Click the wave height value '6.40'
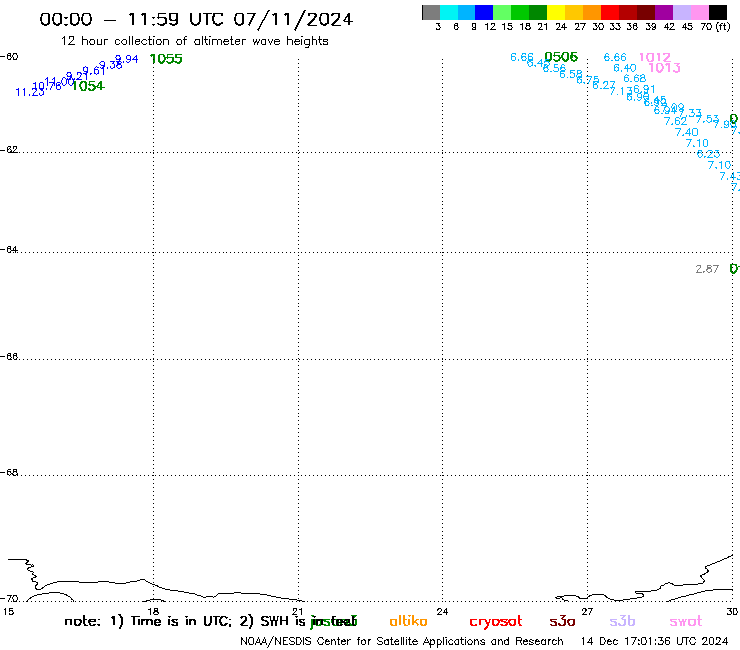The width and height of the screenshot is (740, 650). pyautogui.click(x=624, y=68)
